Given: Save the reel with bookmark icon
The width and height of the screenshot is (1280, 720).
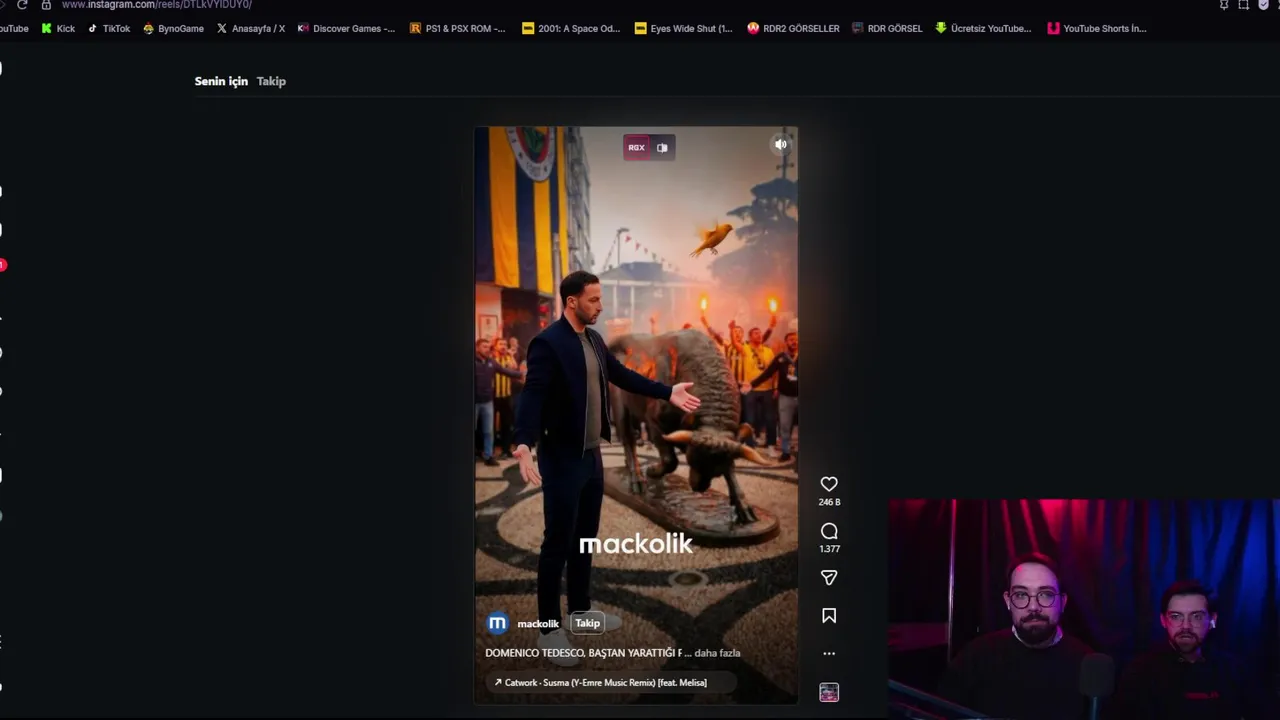Looking at the screenshot, I should tap(829, 616).
